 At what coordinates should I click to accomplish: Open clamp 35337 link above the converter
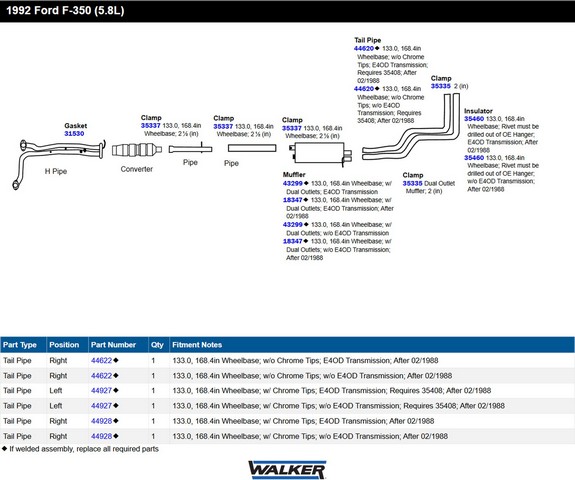pyautogui.click(x=151, y=126)
